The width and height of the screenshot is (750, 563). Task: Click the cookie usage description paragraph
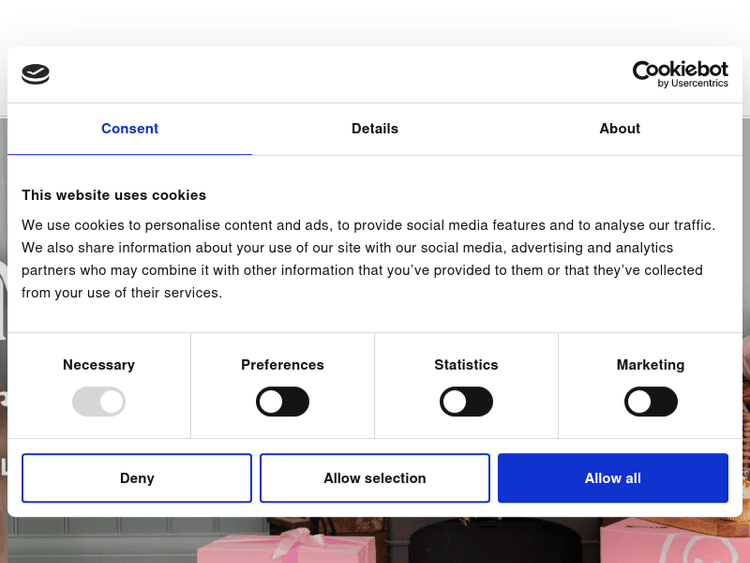pos(370,259)
